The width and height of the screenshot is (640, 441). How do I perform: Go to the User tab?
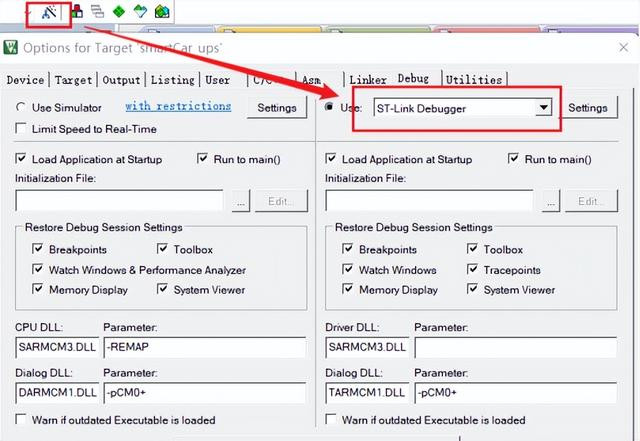click(x=218, y=80)
